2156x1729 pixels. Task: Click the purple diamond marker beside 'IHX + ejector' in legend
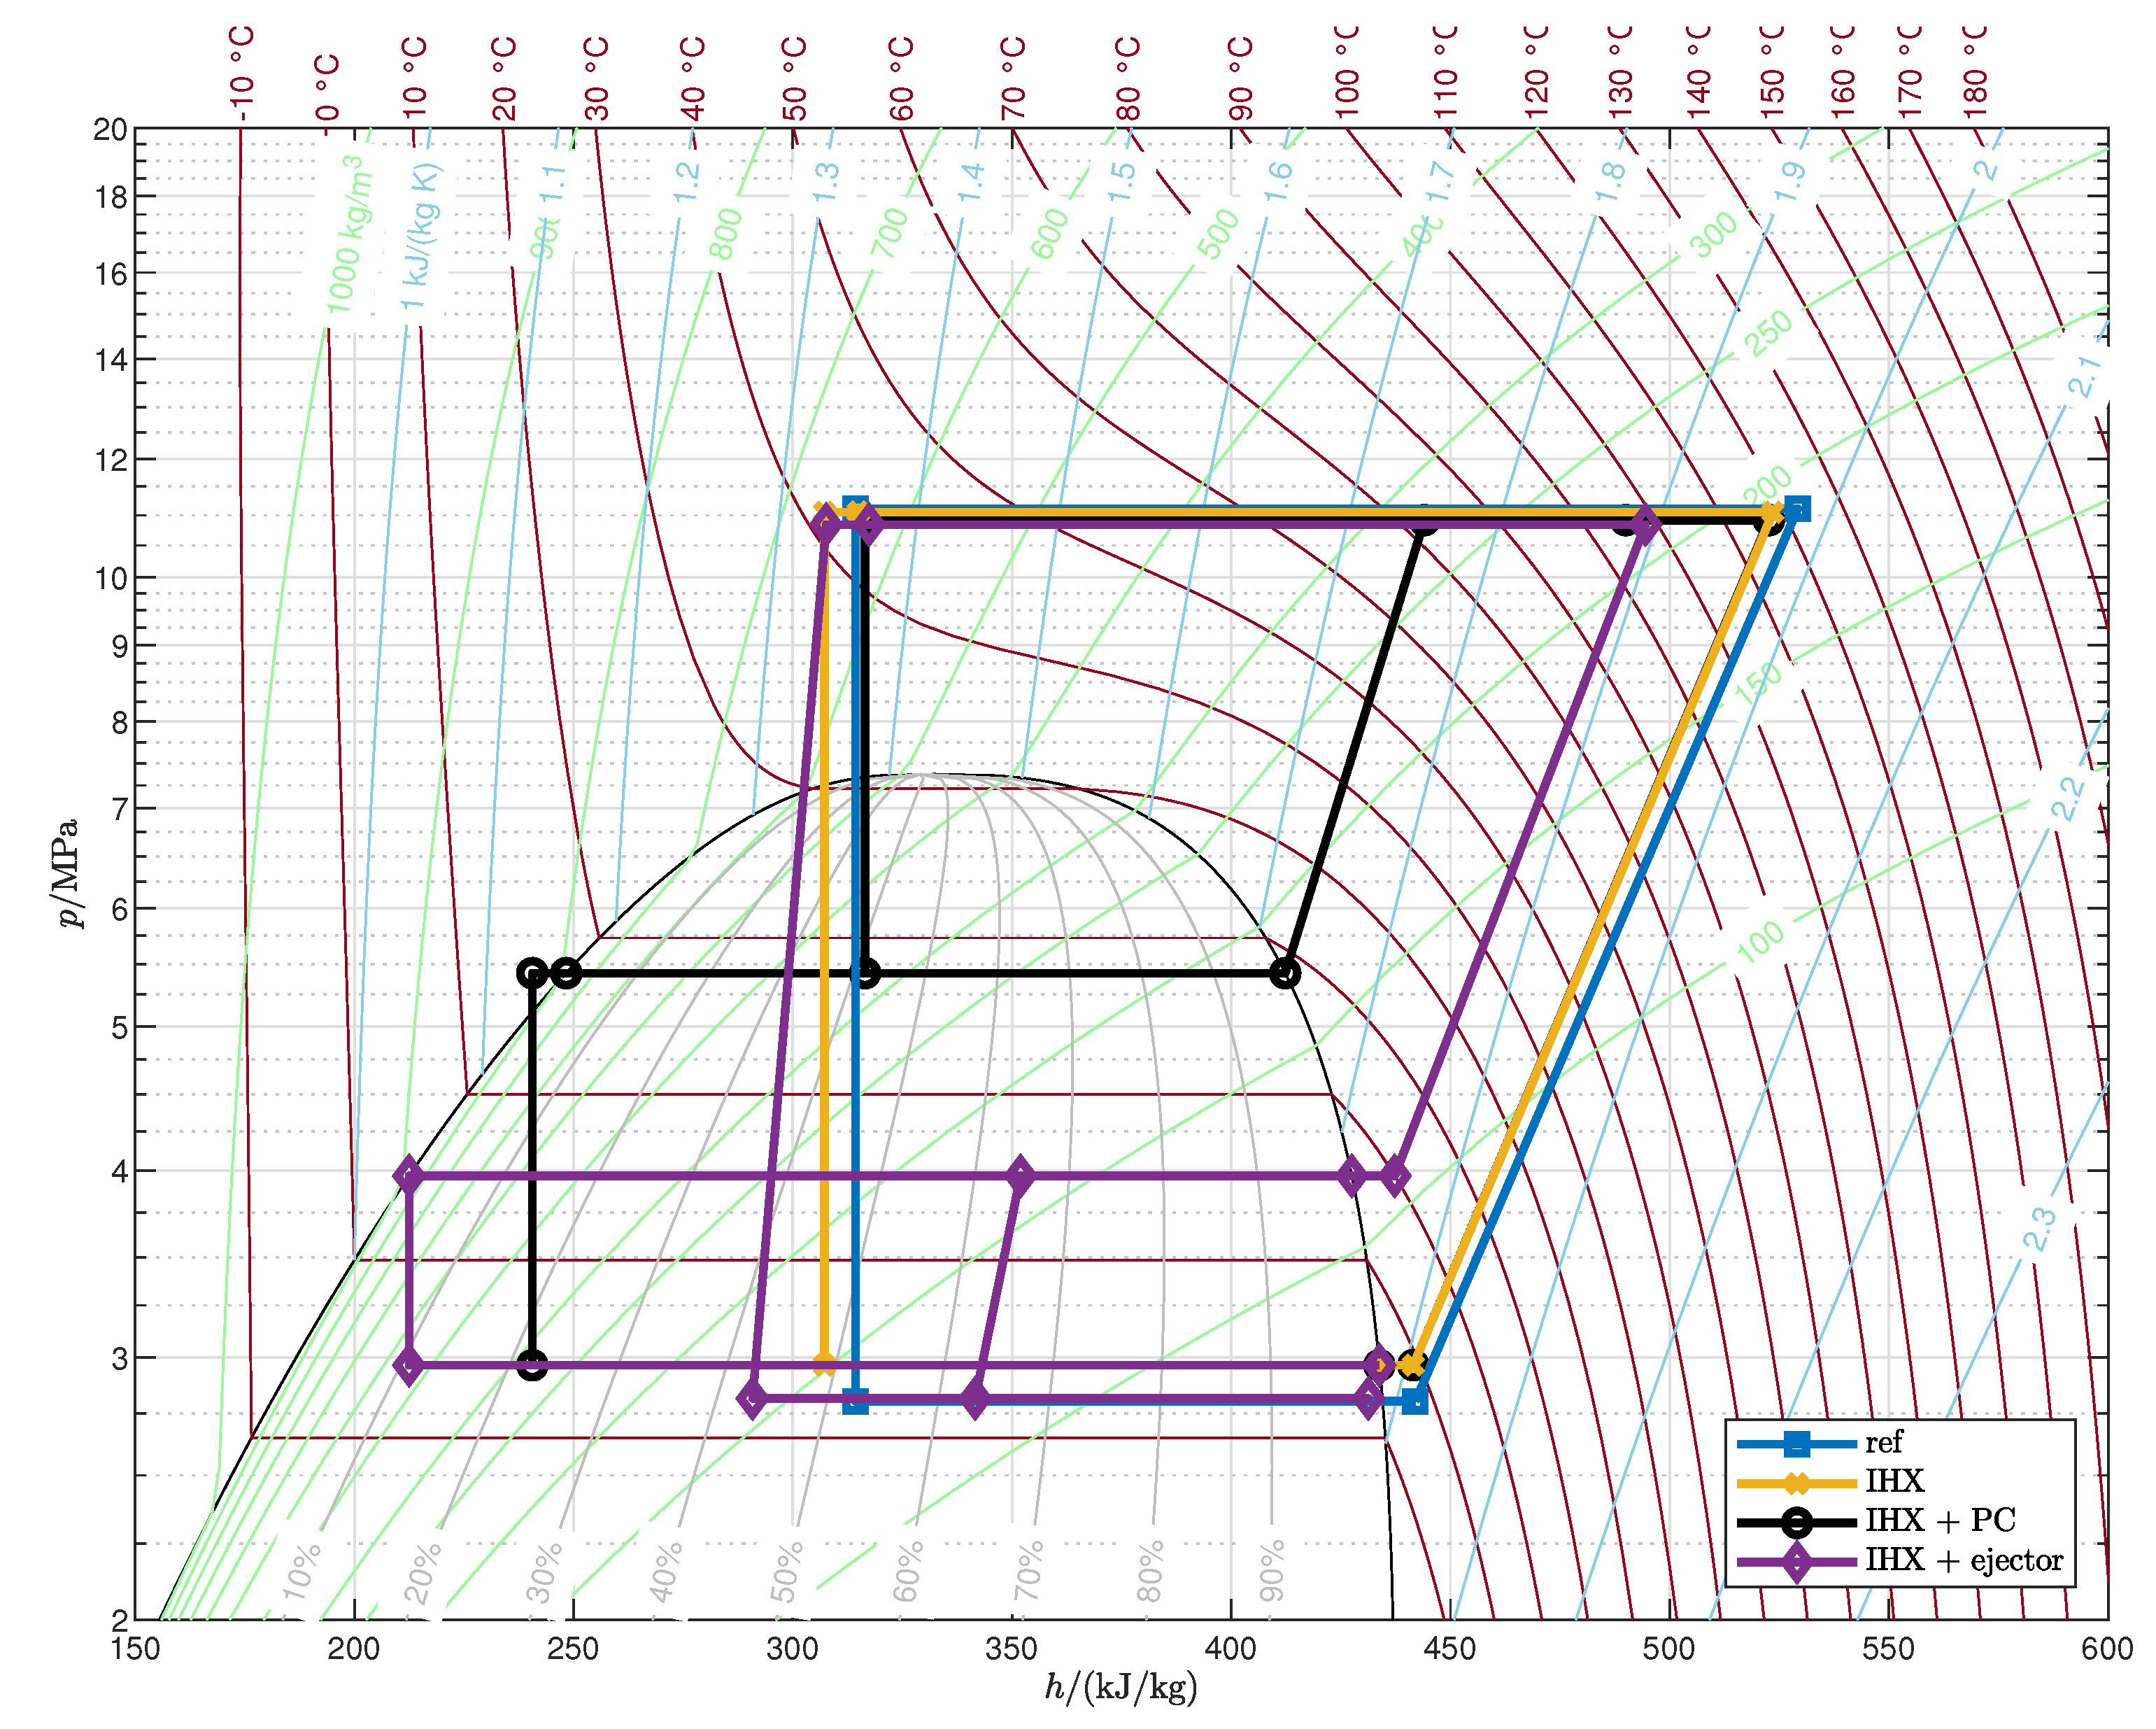click(x=1797, y=1562)
